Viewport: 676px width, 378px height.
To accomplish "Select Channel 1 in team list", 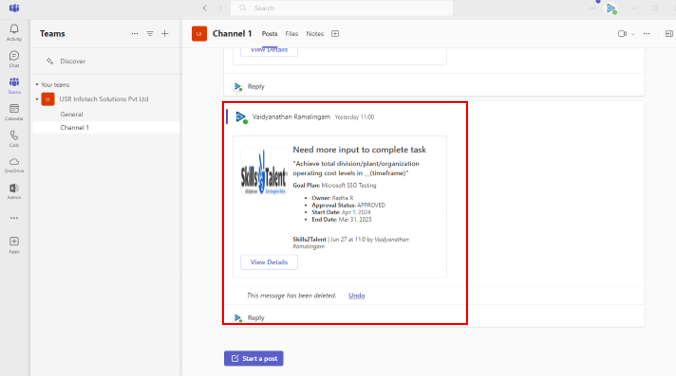I will point(106,128).
